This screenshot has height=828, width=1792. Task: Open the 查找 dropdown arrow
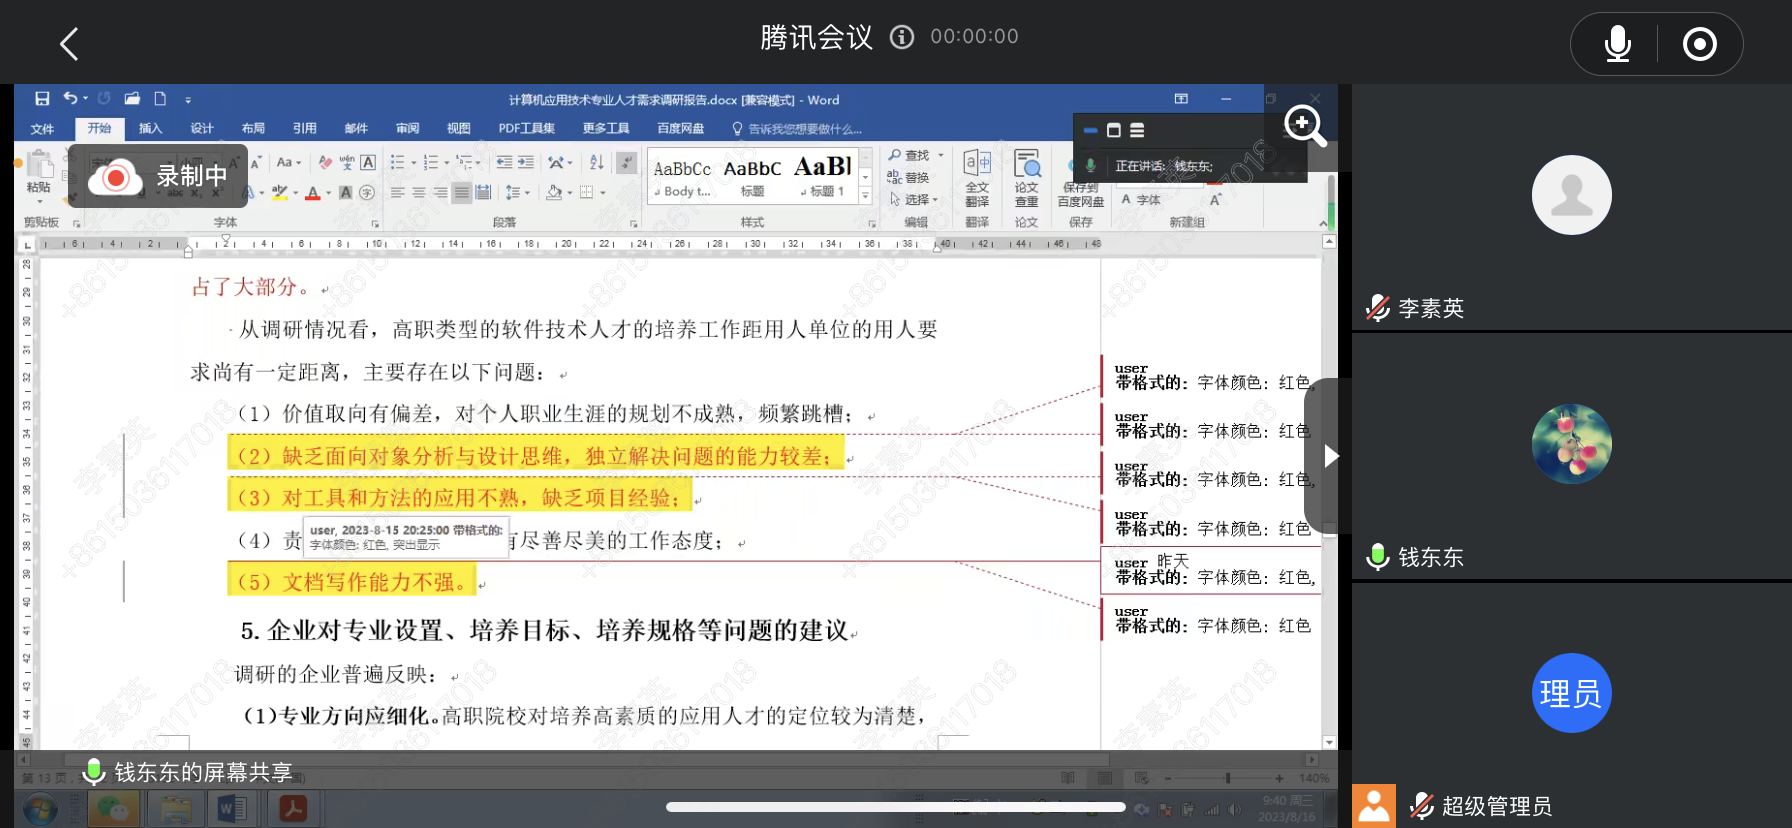point(941,155)
